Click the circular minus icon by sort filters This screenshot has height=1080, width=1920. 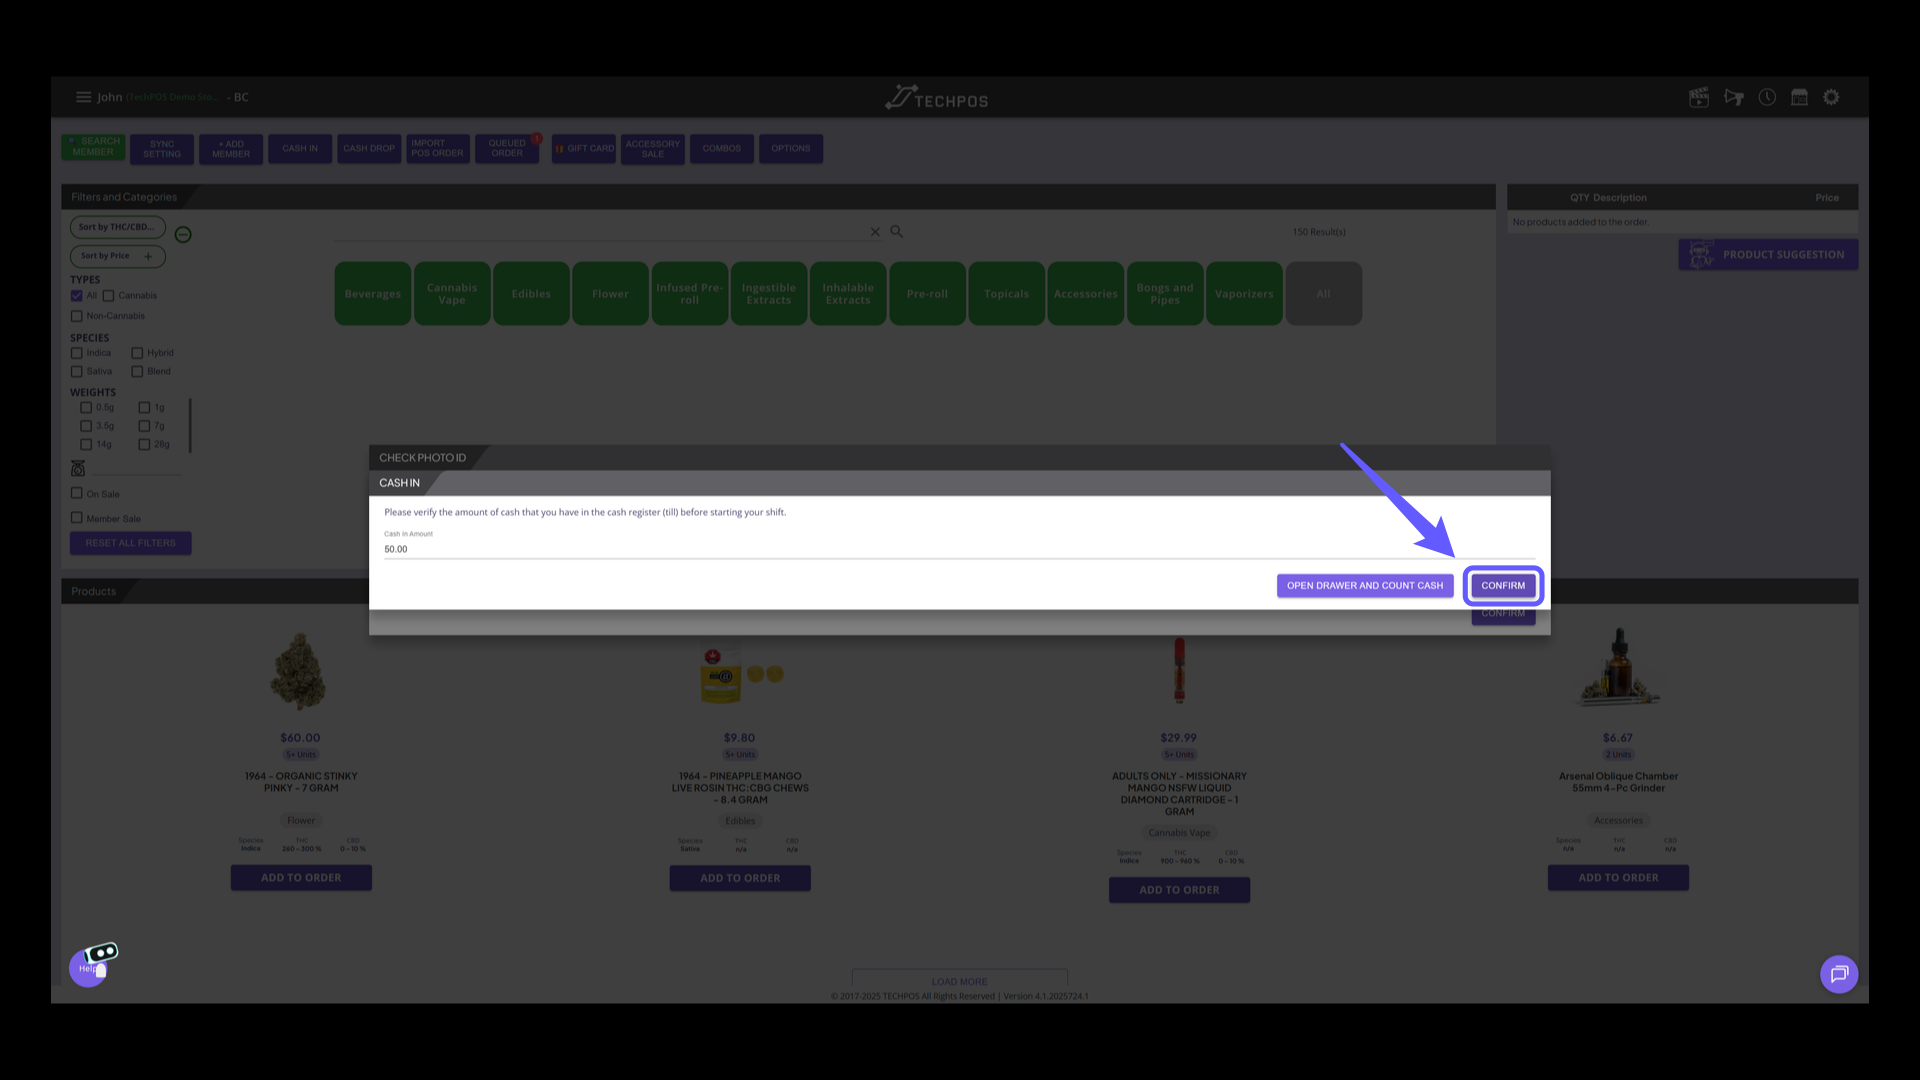[x=183, y=234]
